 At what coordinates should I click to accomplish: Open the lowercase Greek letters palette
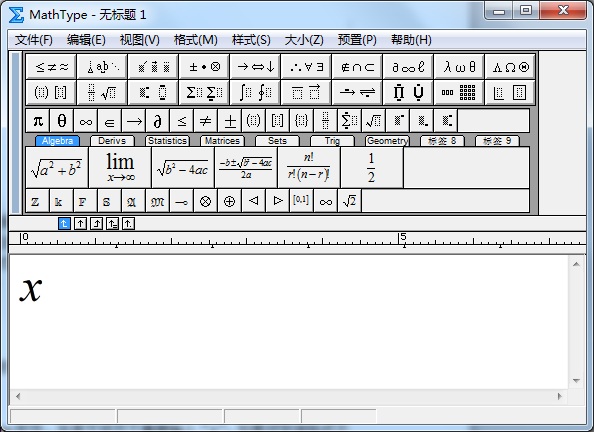tap(459, 67)
